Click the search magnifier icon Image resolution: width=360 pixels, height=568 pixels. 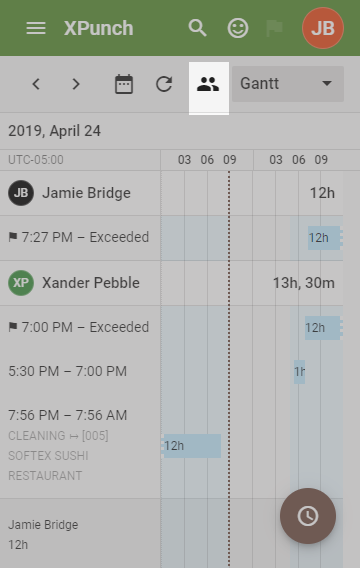point(197,28)
